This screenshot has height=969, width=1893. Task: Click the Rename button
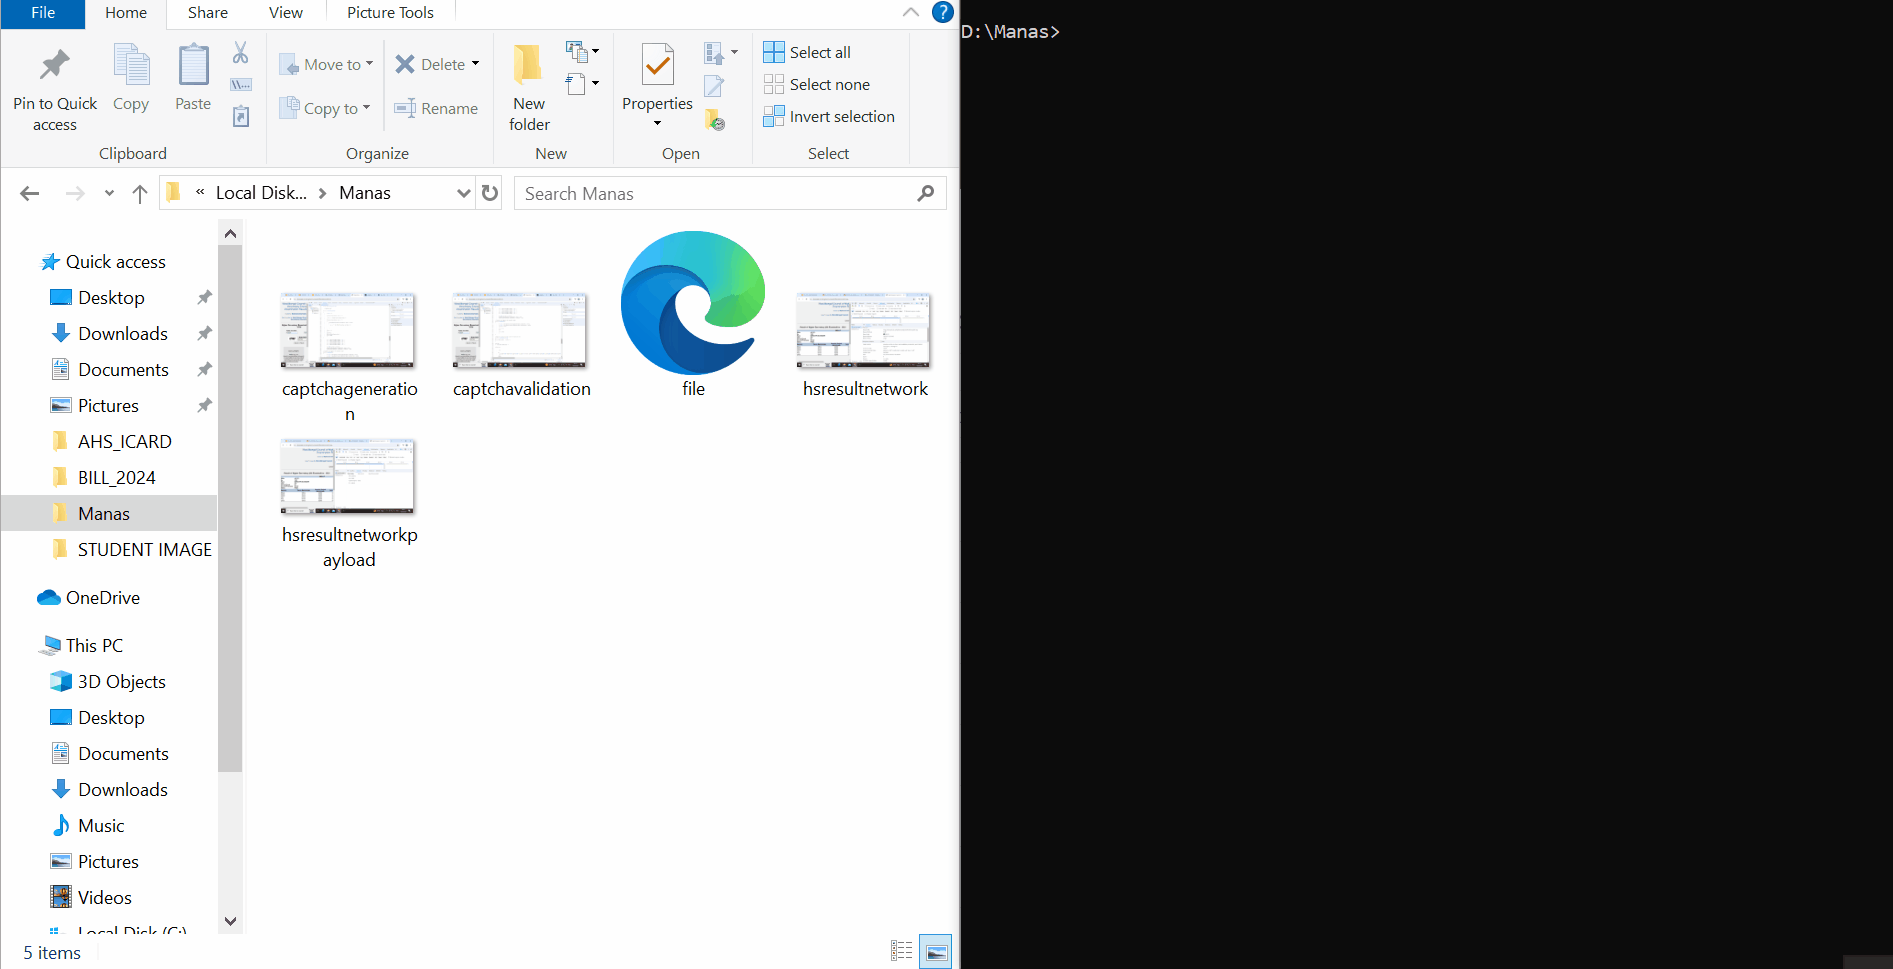tap(436, 108)
